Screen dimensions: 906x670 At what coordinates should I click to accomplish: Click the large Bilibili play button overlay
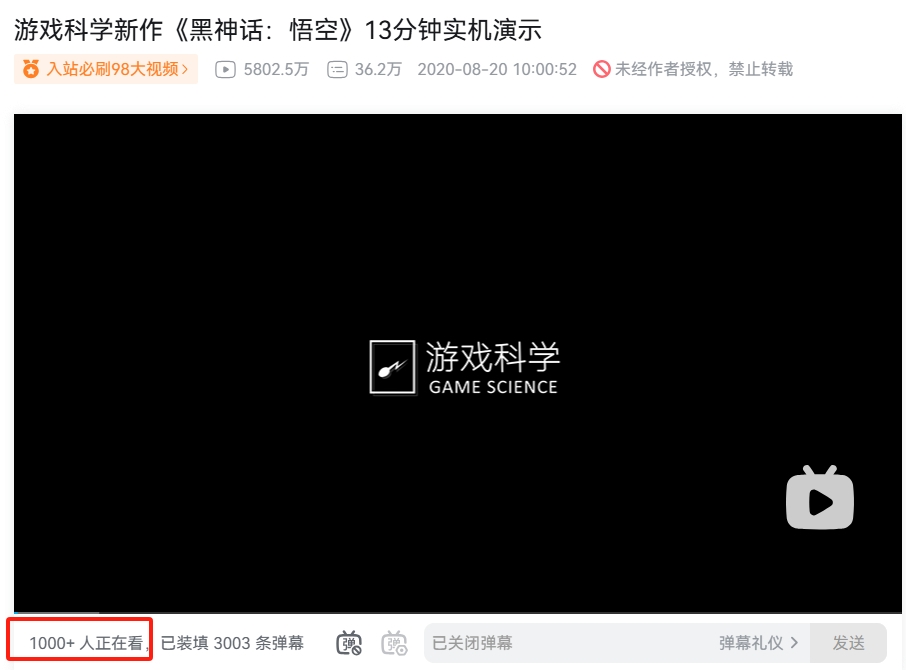tap(820, 497)
